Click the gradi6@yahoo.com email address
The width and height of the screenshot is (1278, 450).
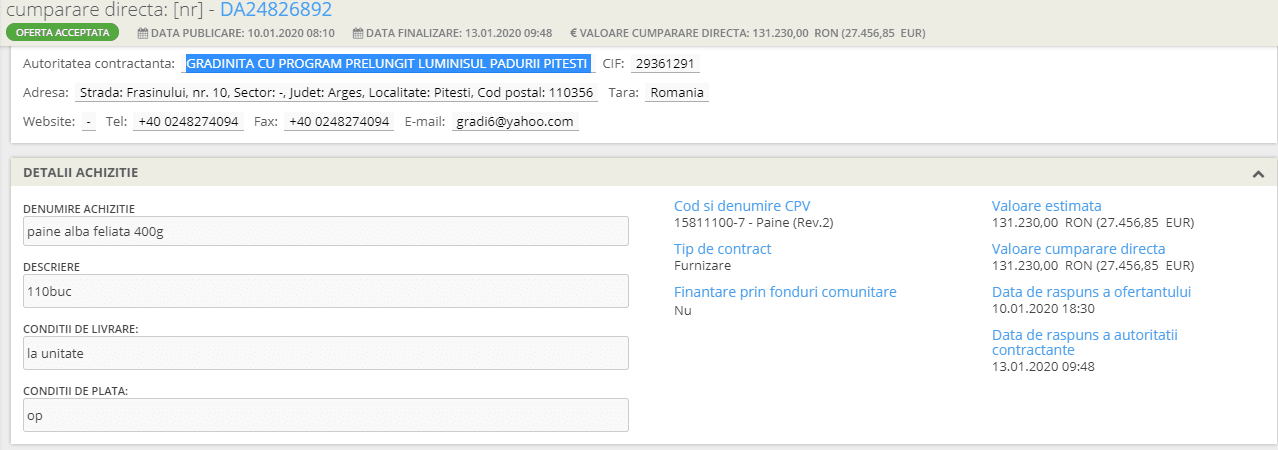point(514,121)
